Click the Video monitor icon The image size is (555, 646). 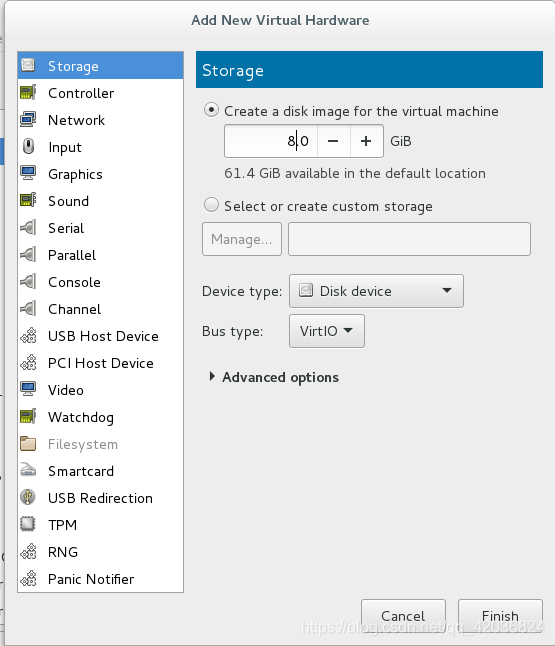click(x=28, y=389)
